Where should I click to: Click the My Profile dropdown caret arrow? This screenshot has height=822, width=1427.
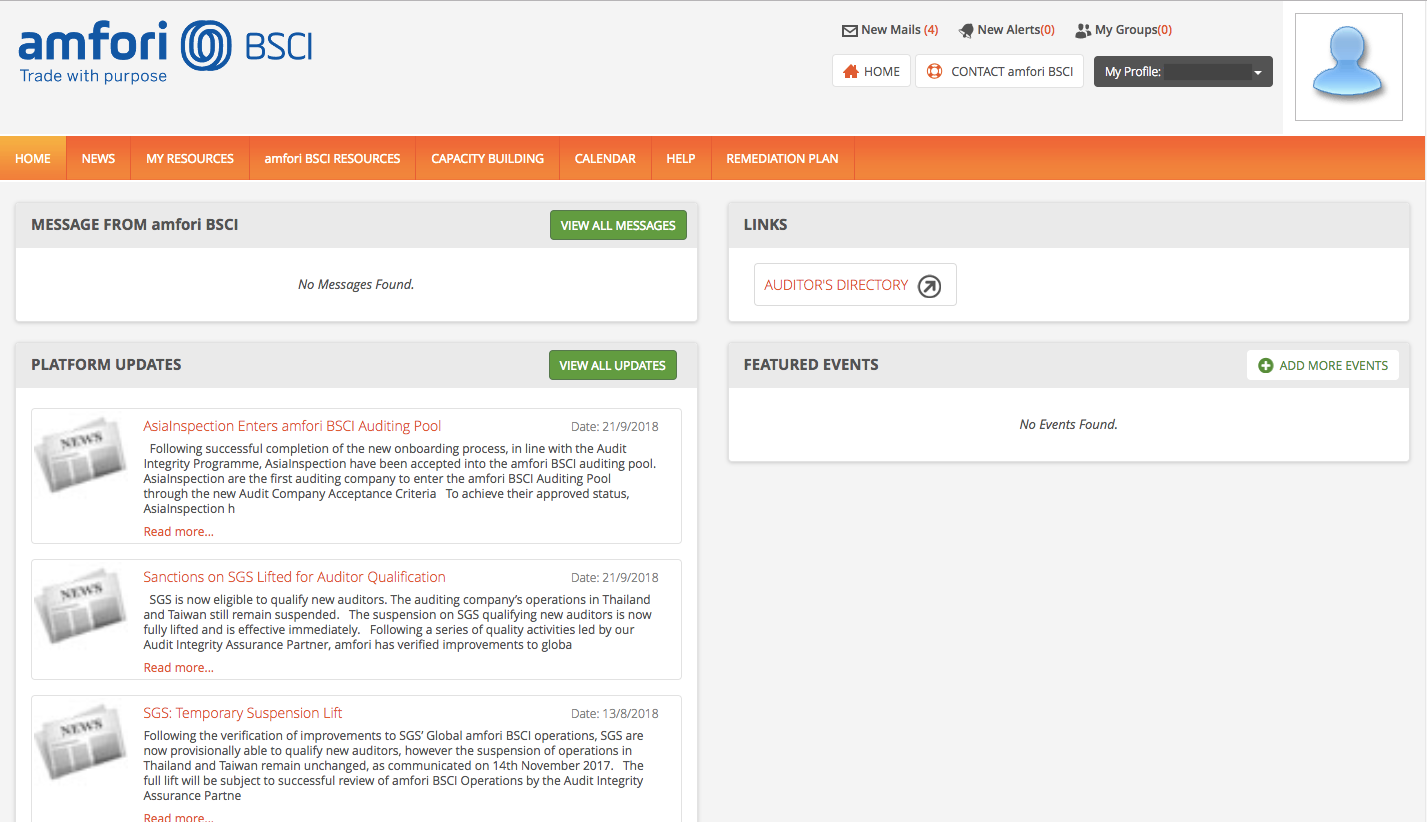[1258, 73]
